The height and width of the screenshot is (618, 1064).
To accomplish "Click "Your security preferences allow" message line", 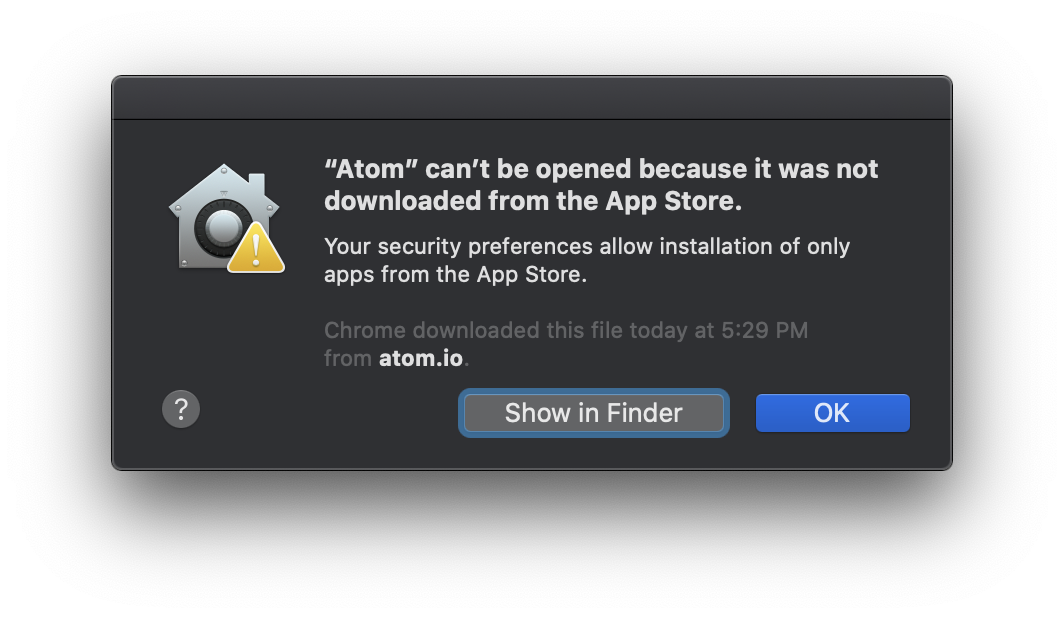I will tap(489, 246).
